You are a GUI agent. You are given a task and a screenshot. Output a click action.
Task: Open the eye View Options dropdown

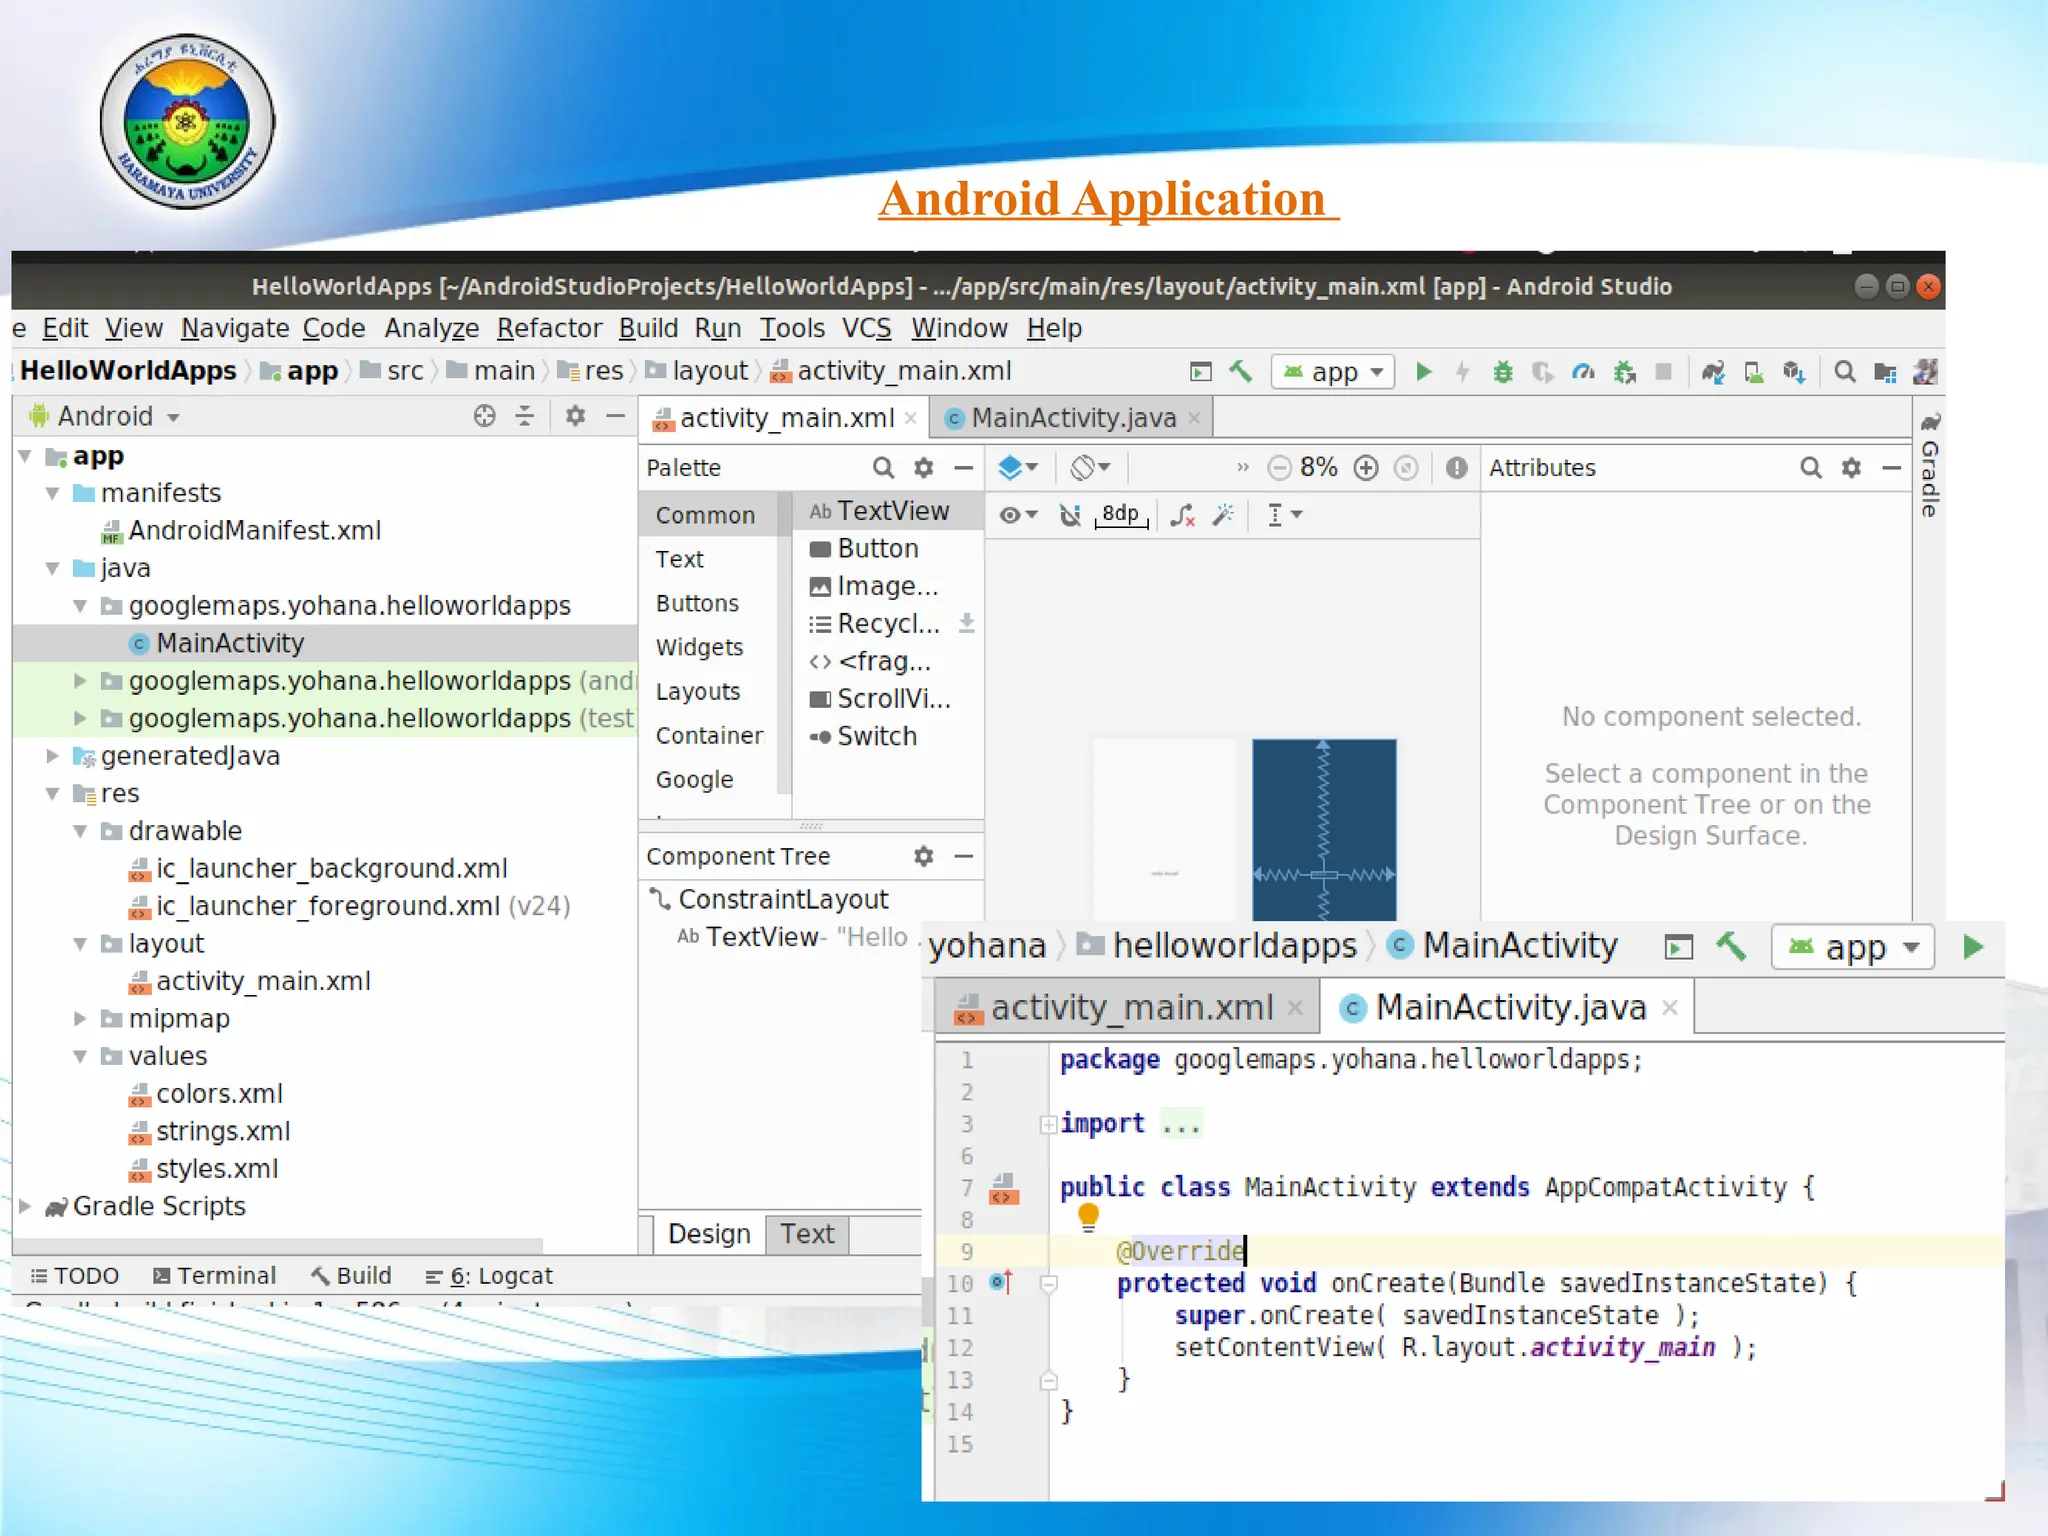click(x=1018, y=515)
